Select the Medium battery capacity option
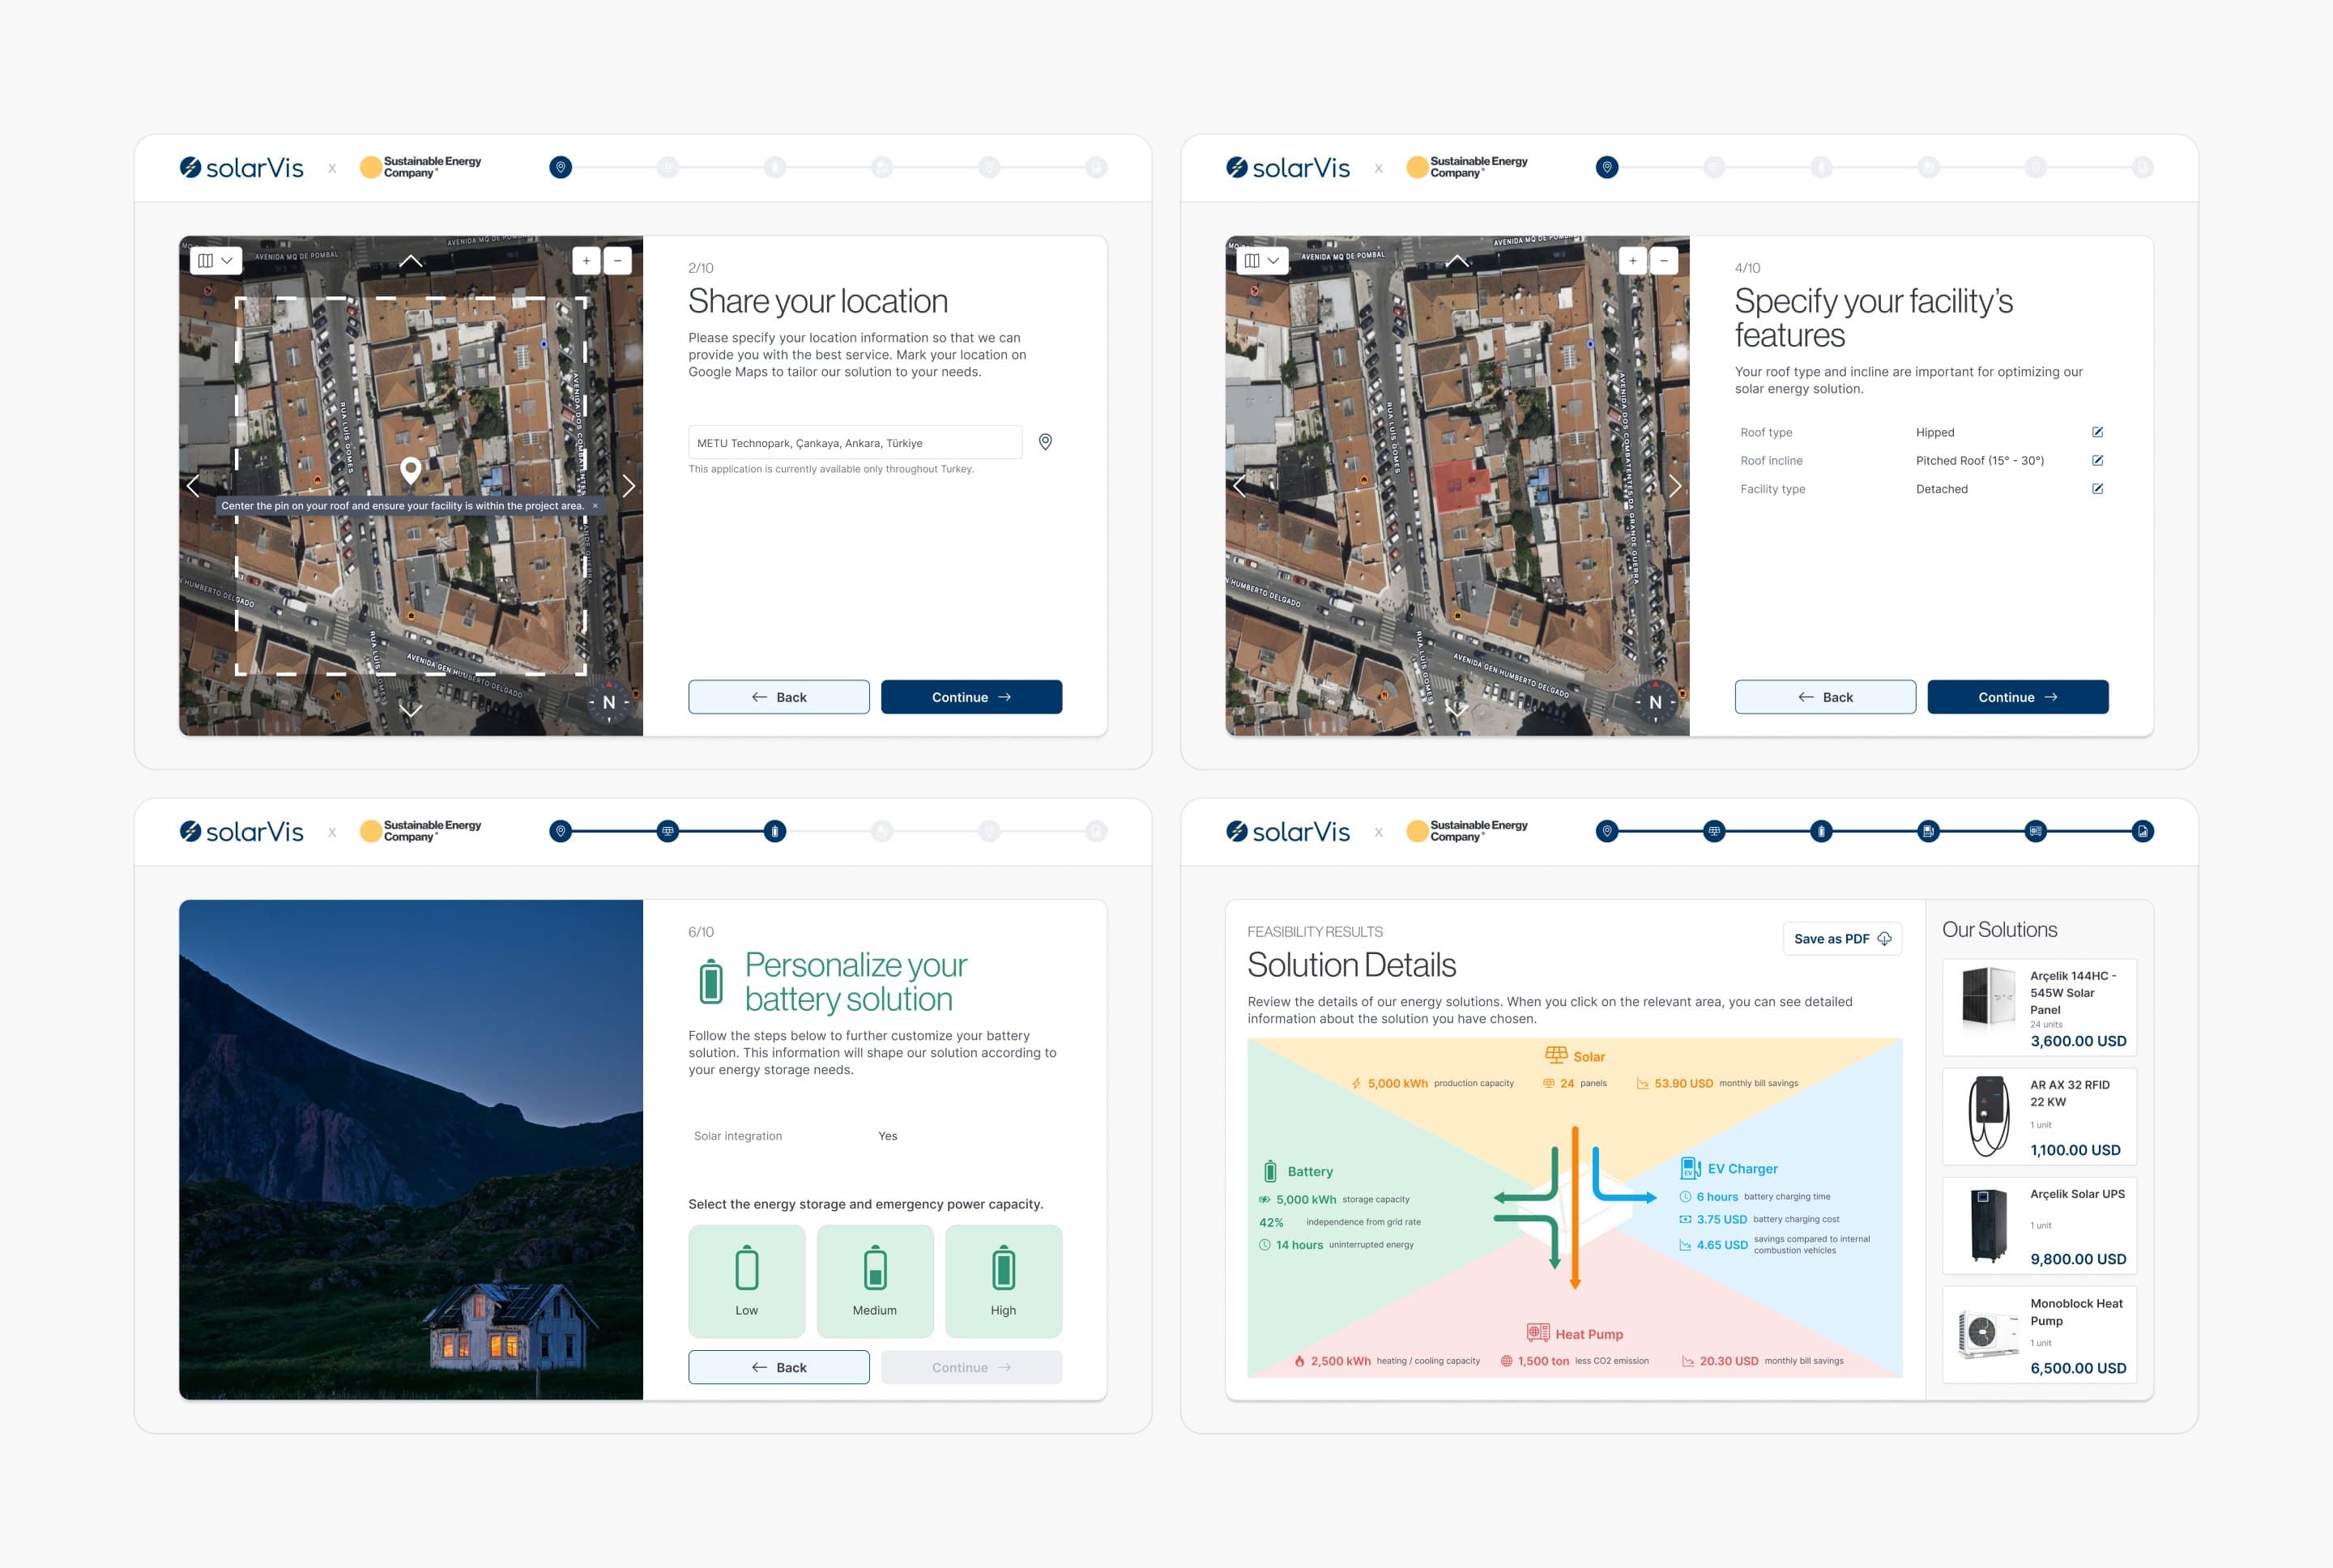The width and height of the screenshot is (2333, 1568). [875, 1281]
